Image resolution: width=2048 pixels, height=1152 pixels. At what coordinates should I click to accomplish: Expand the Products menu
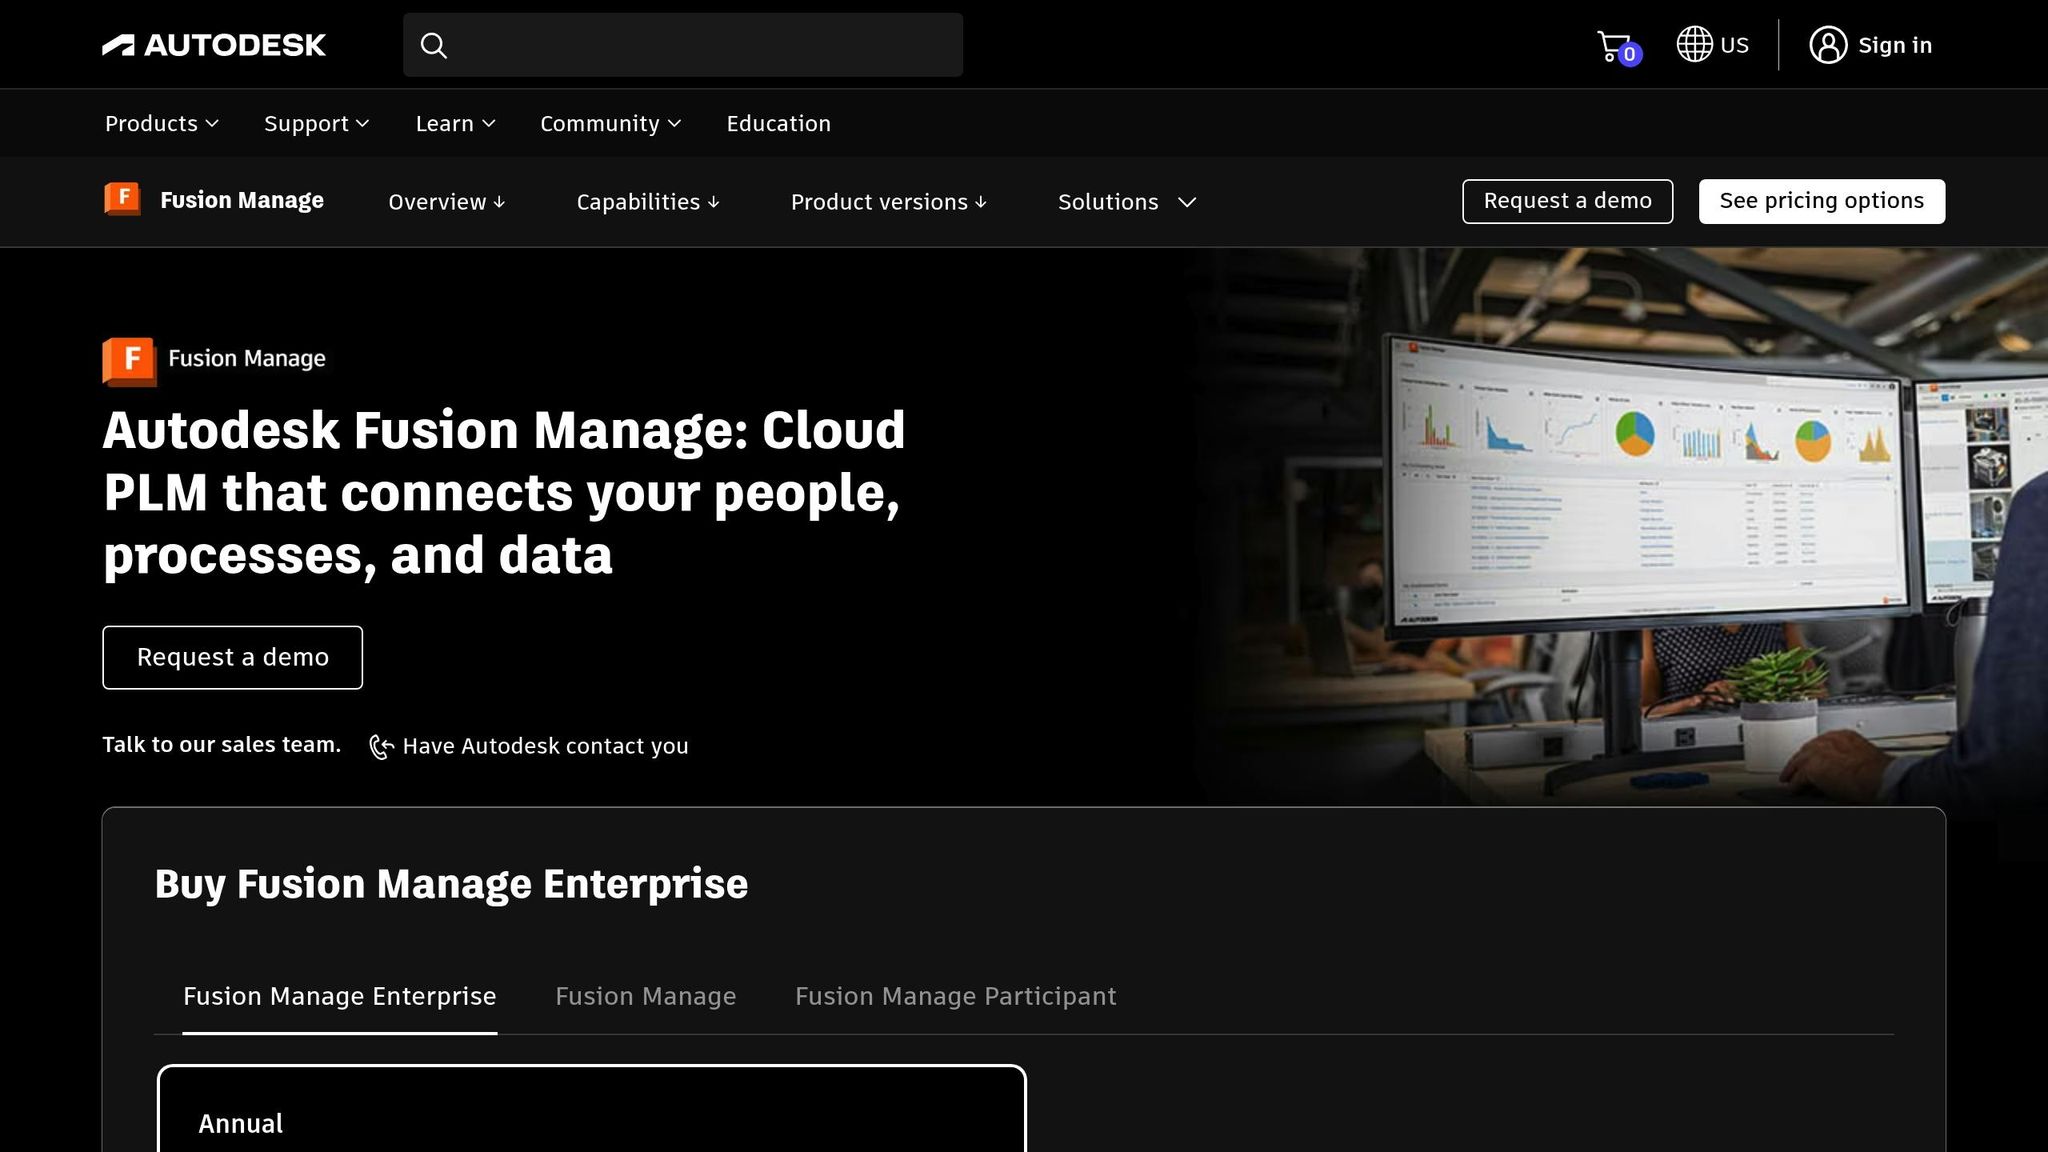[x=160, y=122]
